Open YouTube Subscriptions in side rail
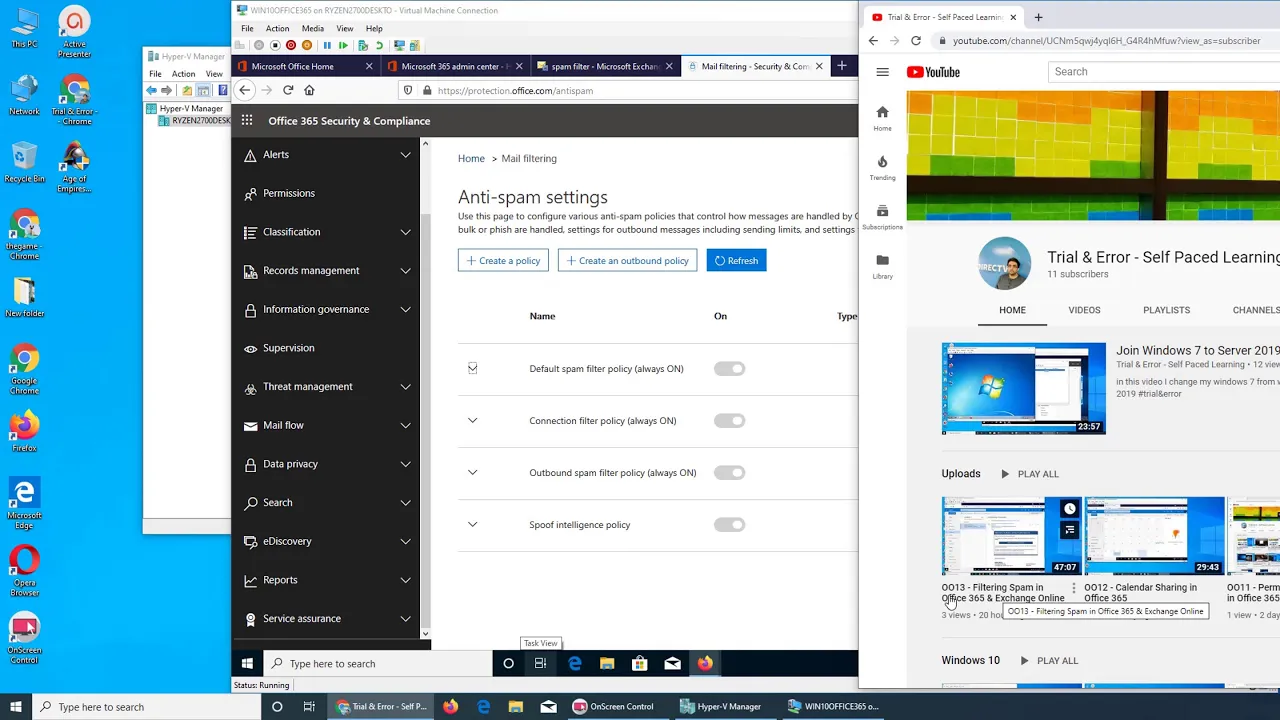The image size is (1280, 720). click(x=882, y=217)
